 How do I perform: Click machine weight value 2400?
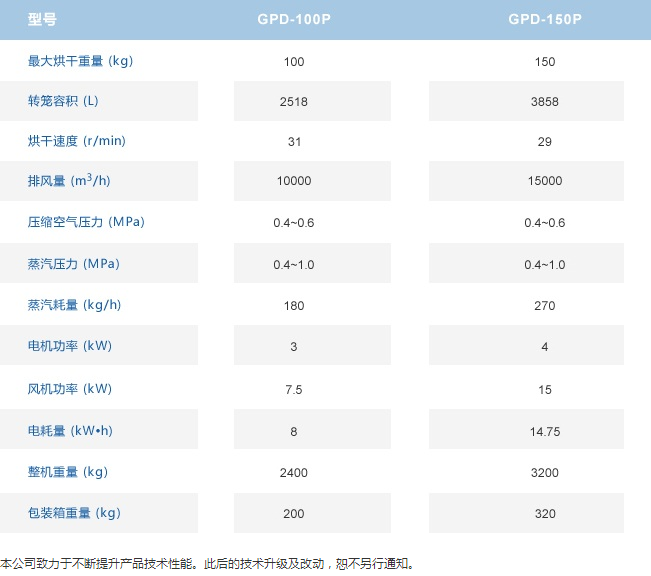point(294,473)
